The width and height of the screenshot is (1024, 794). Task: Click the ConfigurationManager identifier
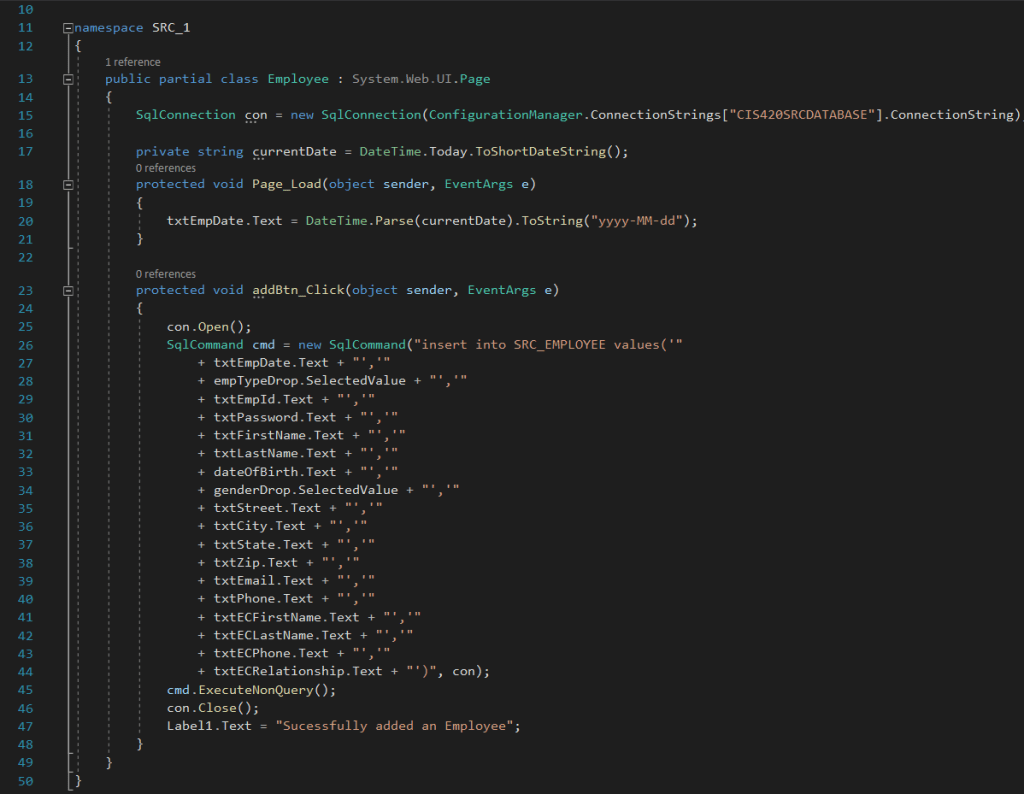505,115
